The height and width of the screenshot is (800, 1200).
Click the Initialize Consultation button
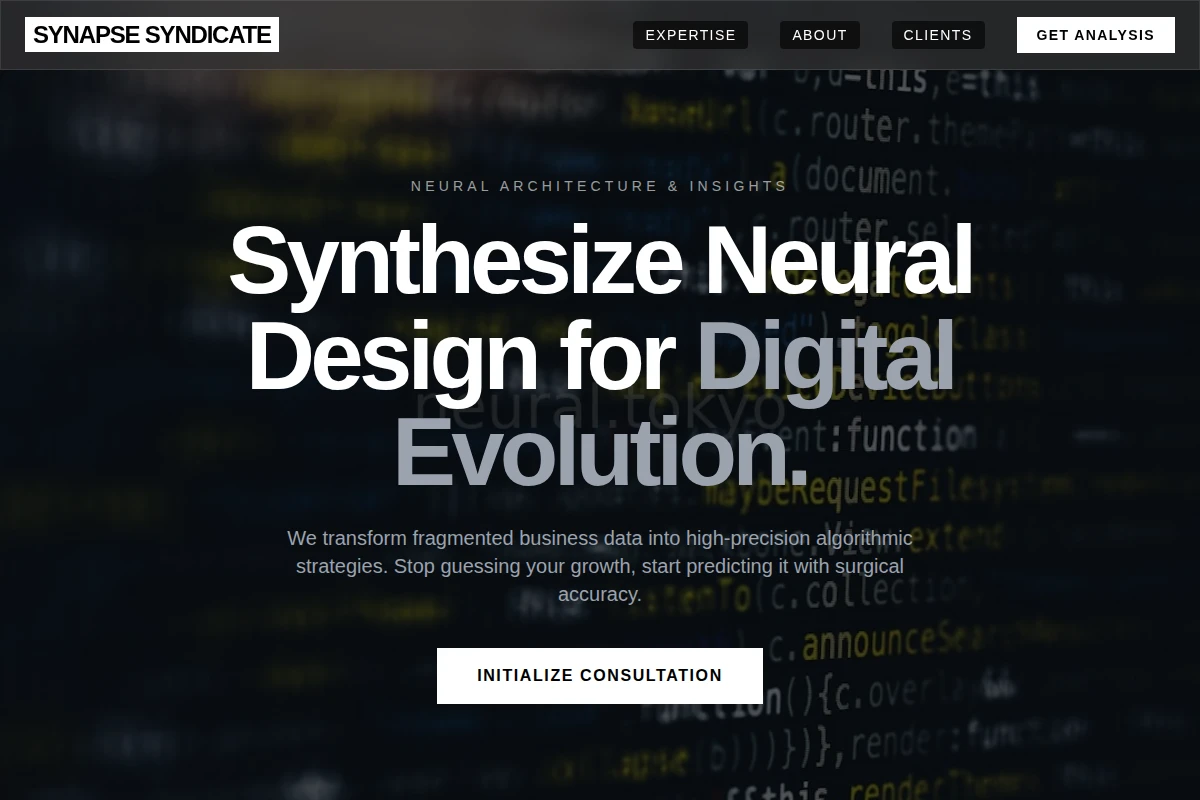click(x=600, y=676)
